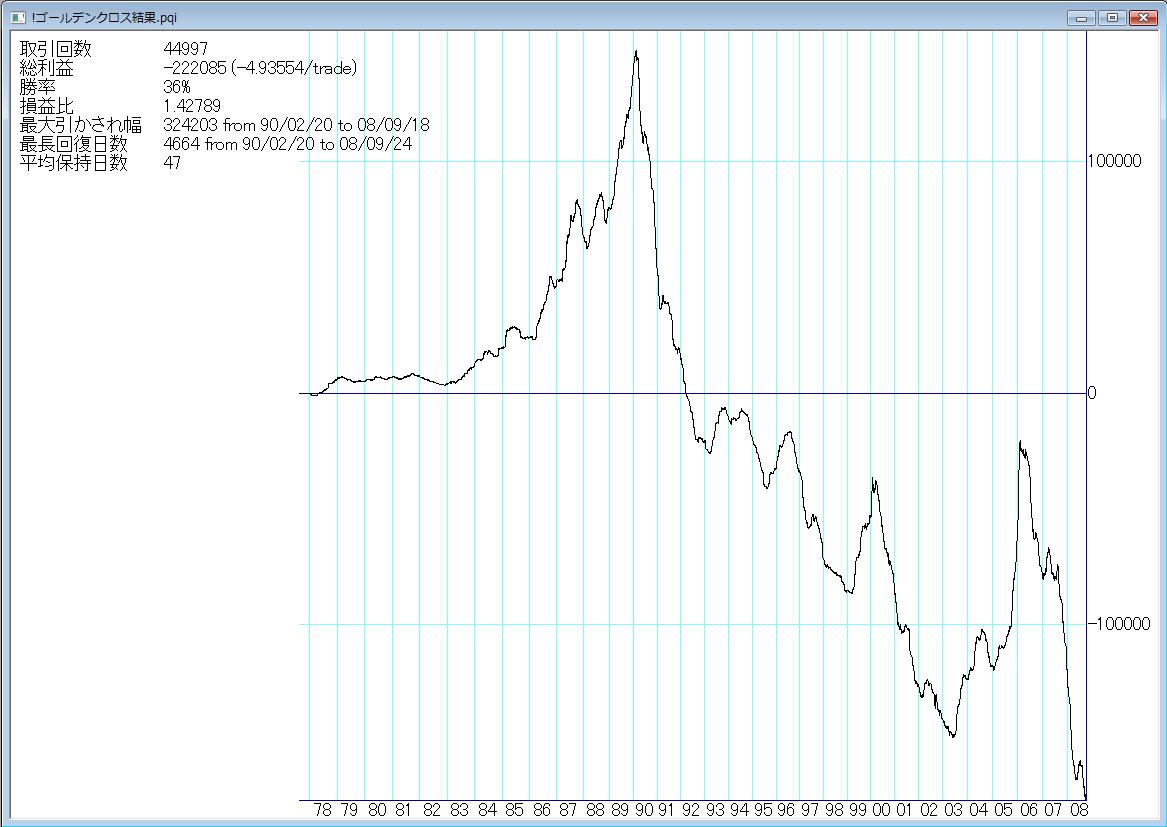Viewport: 1167px width, 827px height.
Task: Click the highest peak of the profit curve
Action: (x=636, y=52)
